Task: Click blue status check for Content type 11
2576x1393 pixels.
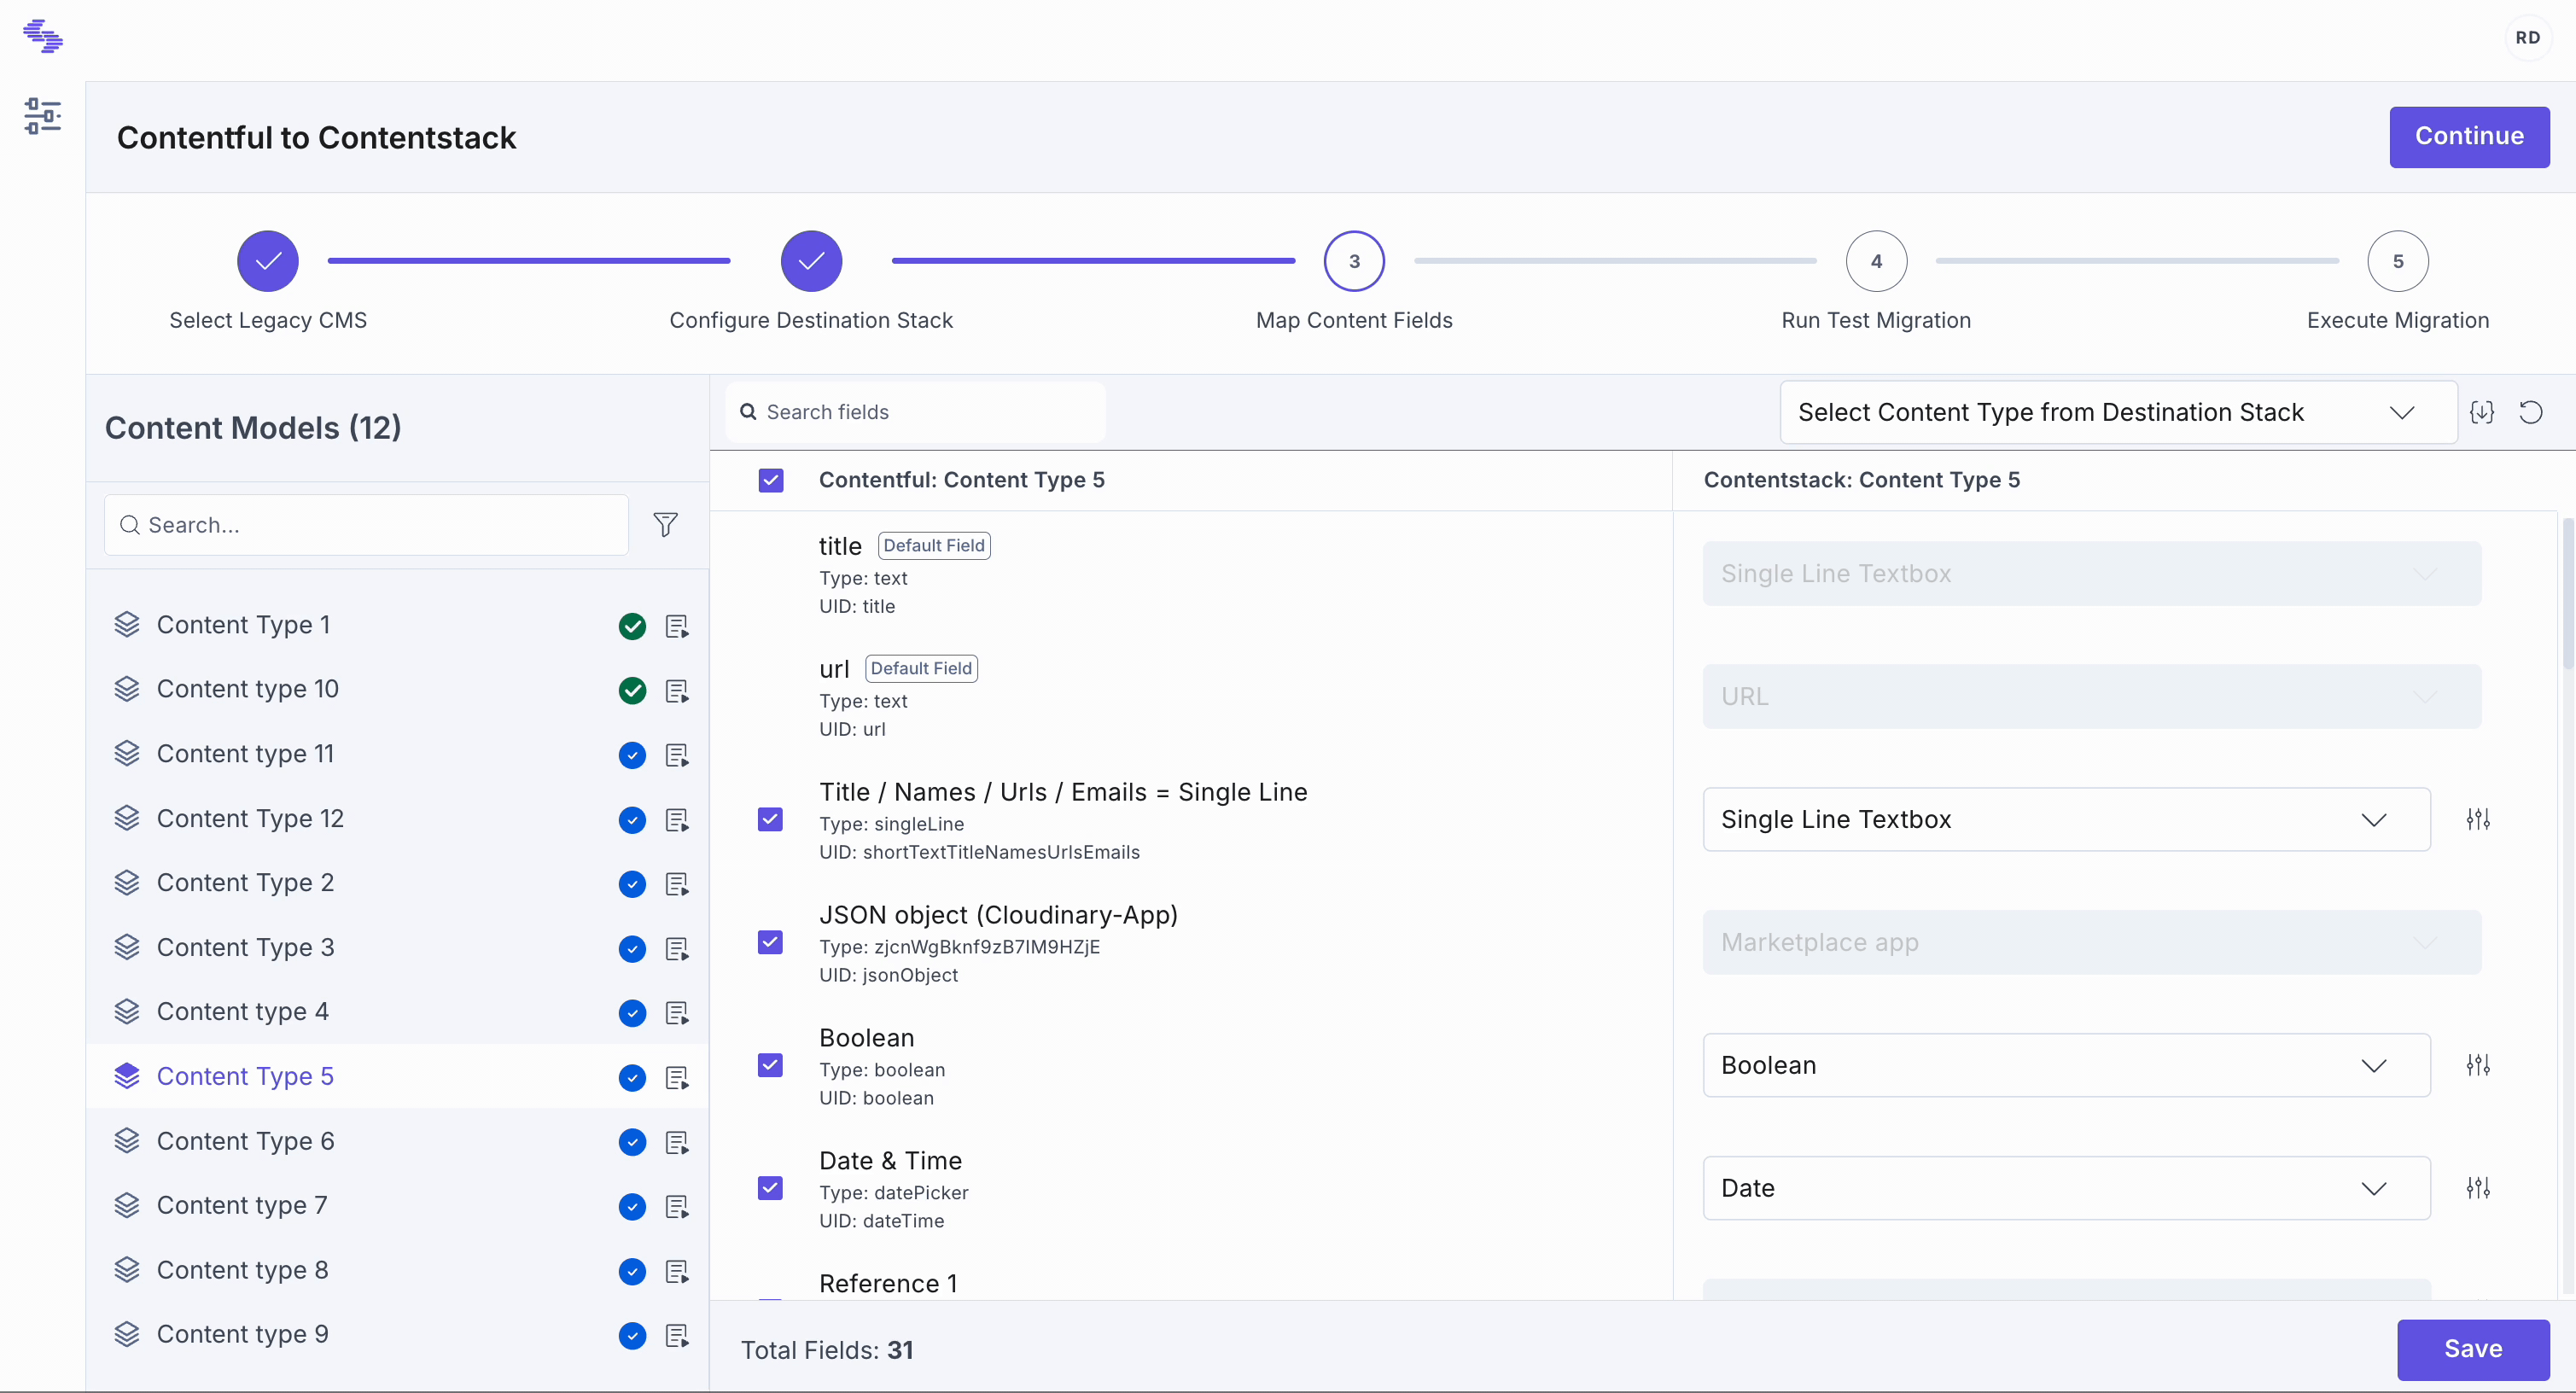Action: coord(632,755)
